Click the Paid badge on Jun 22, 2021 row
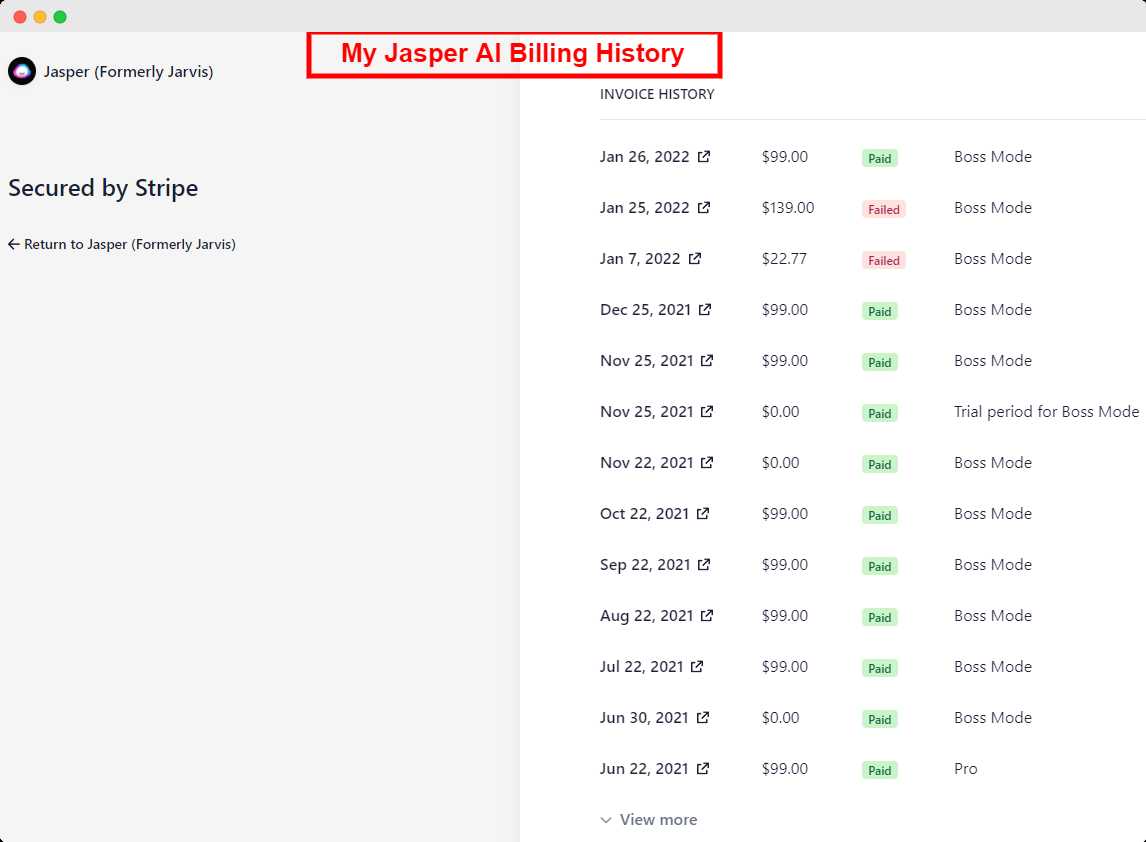The height and width of the screenshot is (842, 1146). point(880,770)
